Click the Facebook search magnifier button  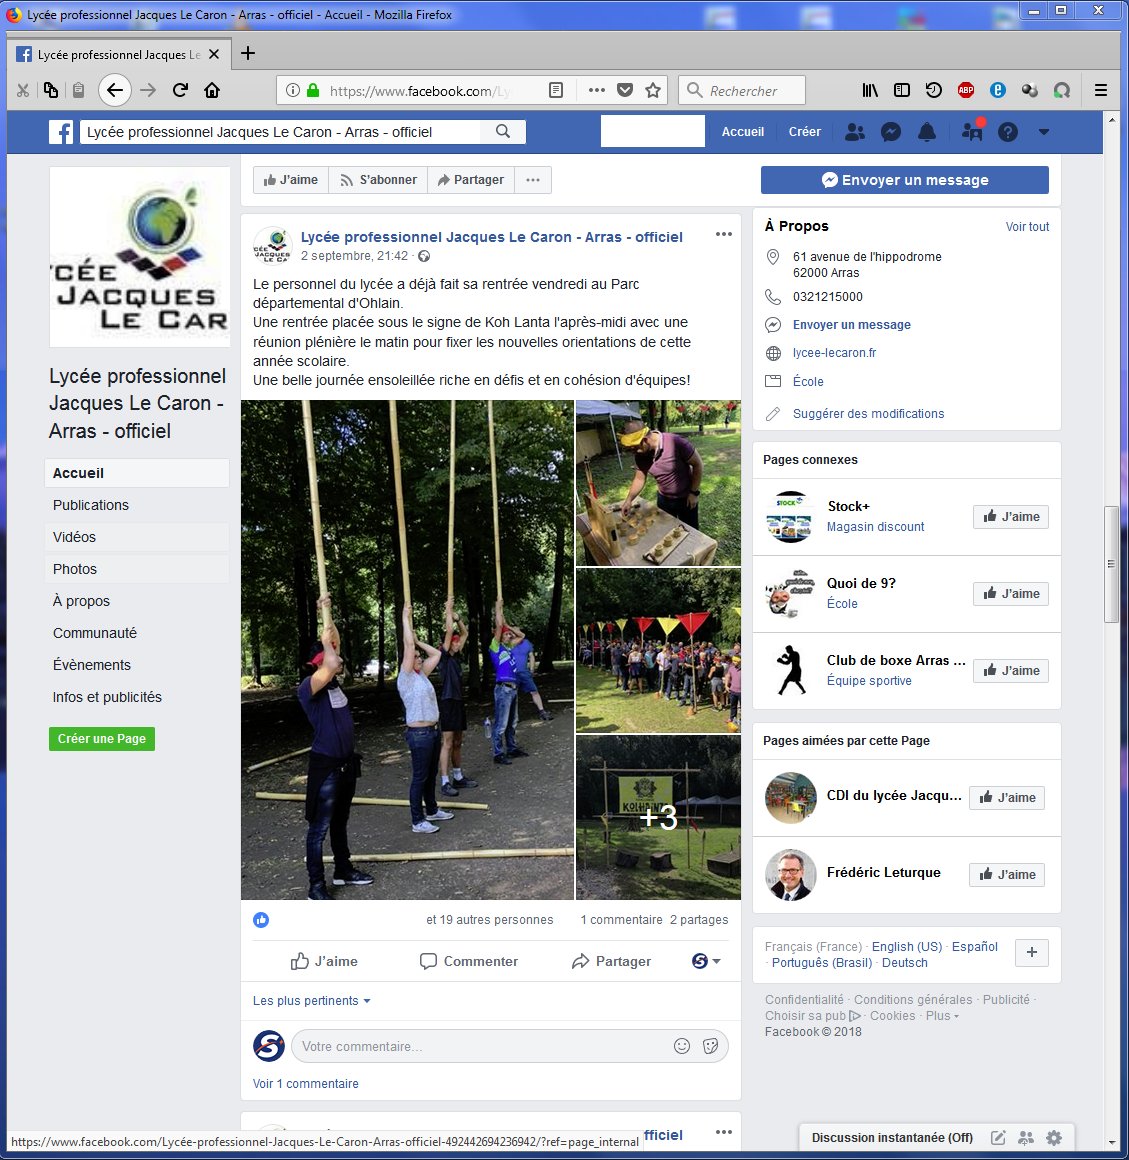coord(503,132)
